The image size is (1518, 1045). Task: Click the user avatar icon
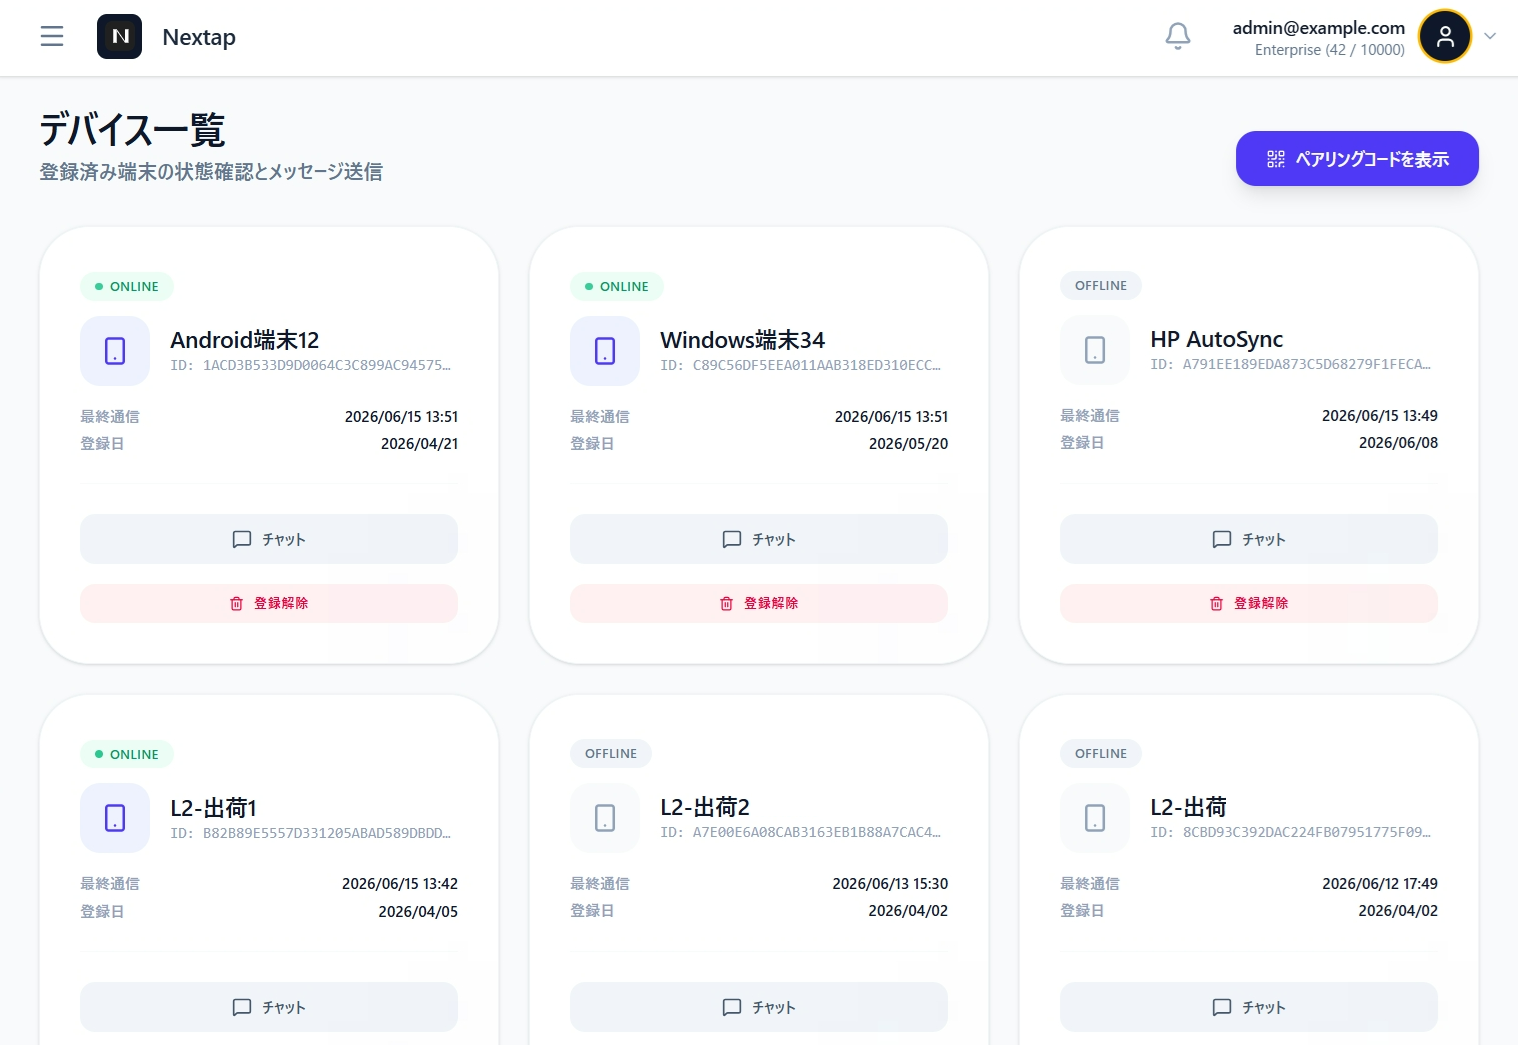[x=1445, y=36]
